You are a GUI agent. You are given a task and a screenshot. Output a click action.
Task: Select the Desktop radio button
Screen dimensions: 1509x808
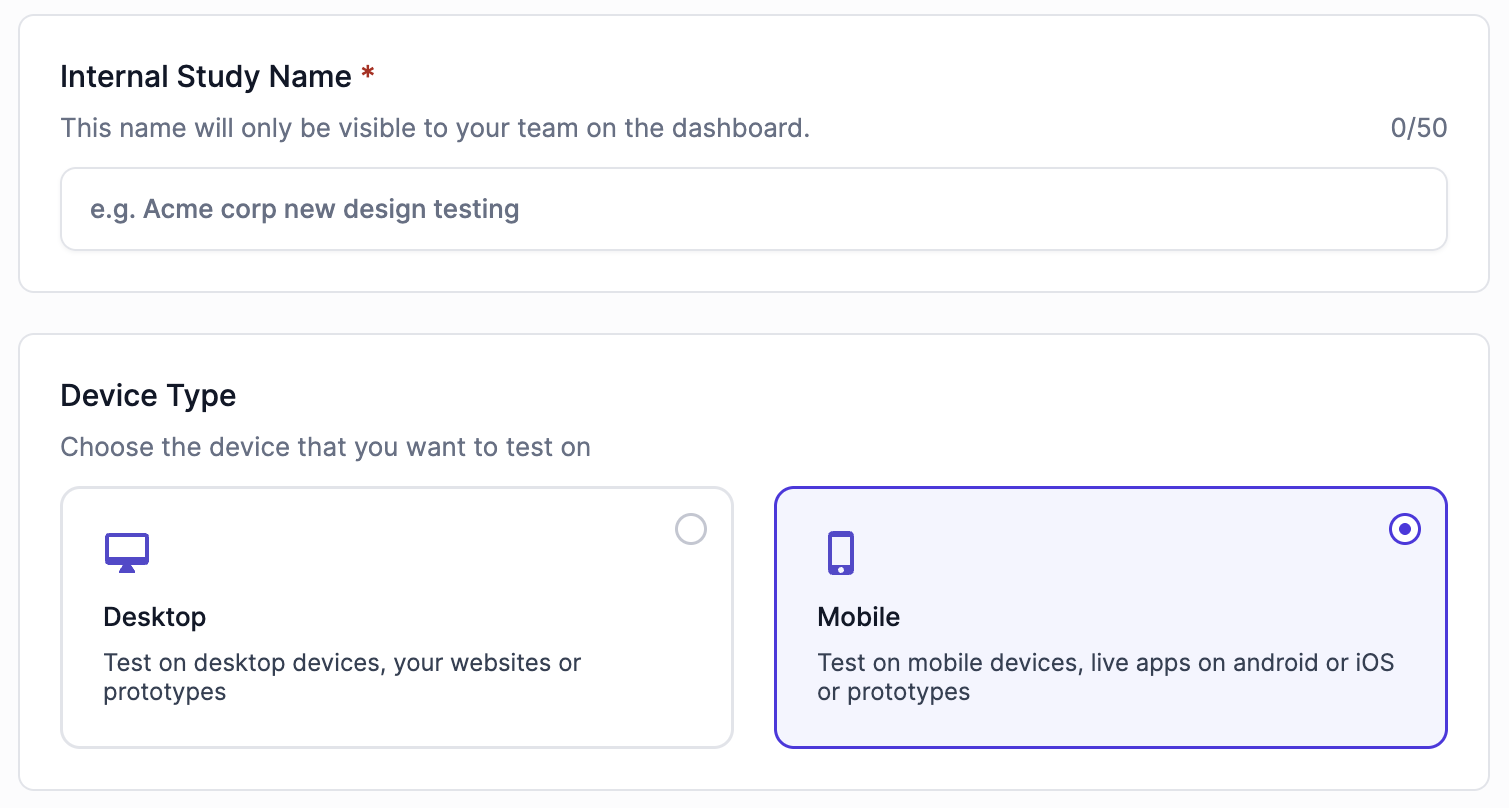coord(691,529)
